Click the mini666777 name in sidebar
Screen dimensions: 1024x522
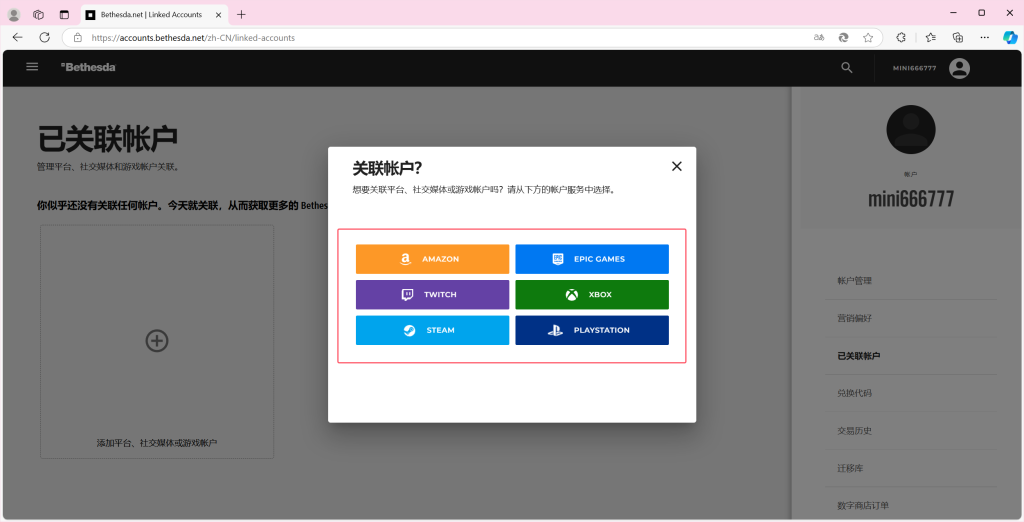(911, 199)
